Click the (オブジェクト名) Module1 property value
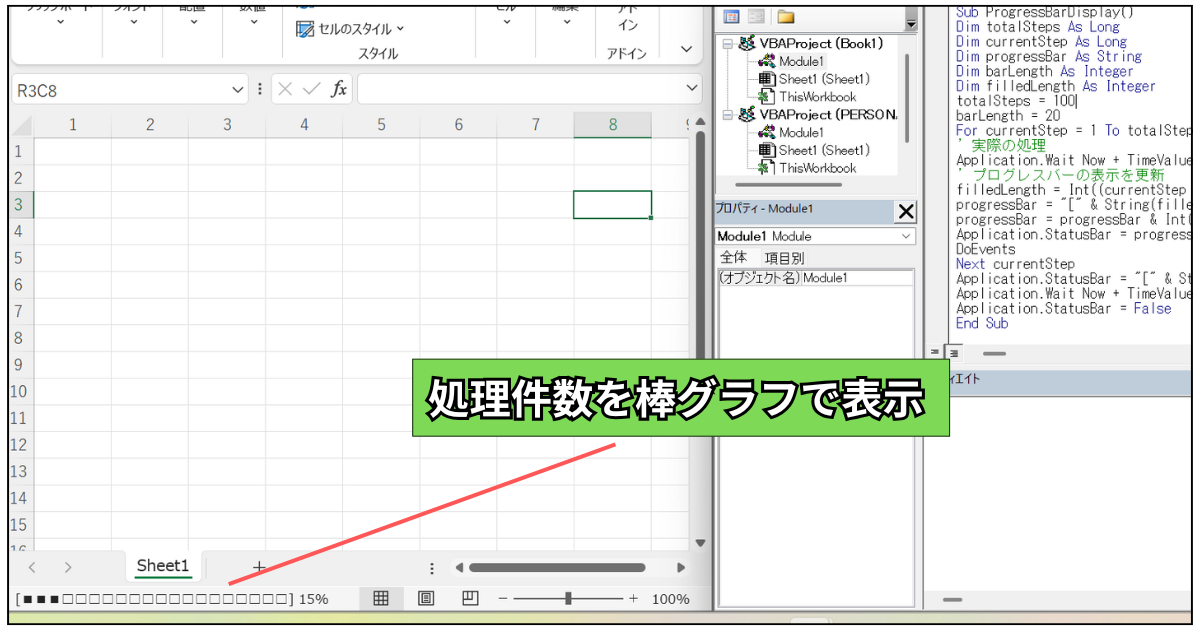1200x630 pixels. [x=858, y=278]
